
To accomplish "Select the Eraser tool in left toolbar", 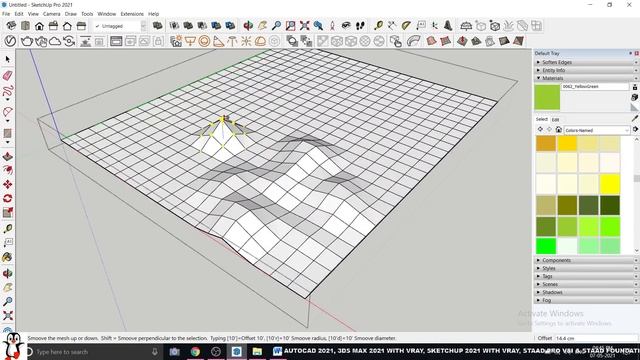I will pyautogui.click(x=8, y=75).
